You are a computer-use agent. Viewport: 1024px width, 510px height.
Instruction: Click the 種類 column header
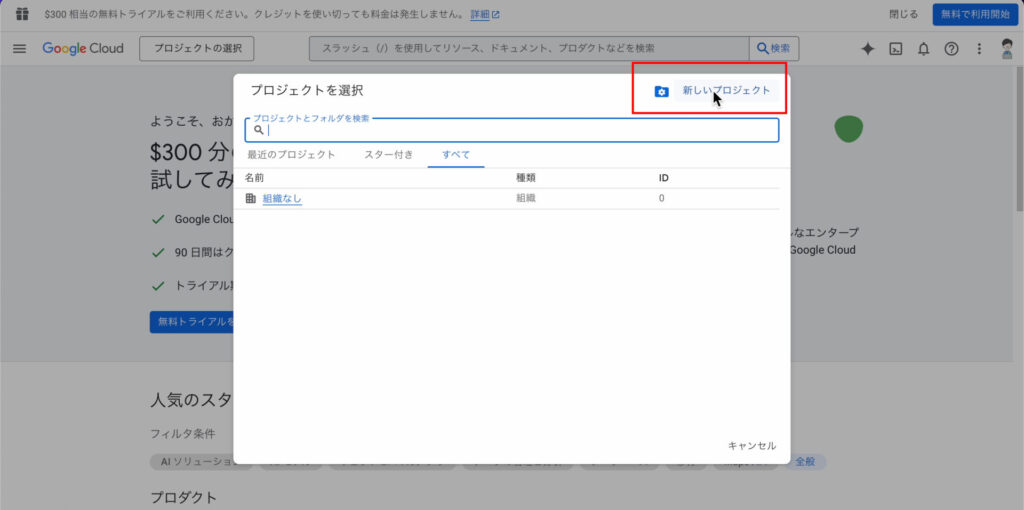click(526, 178)
